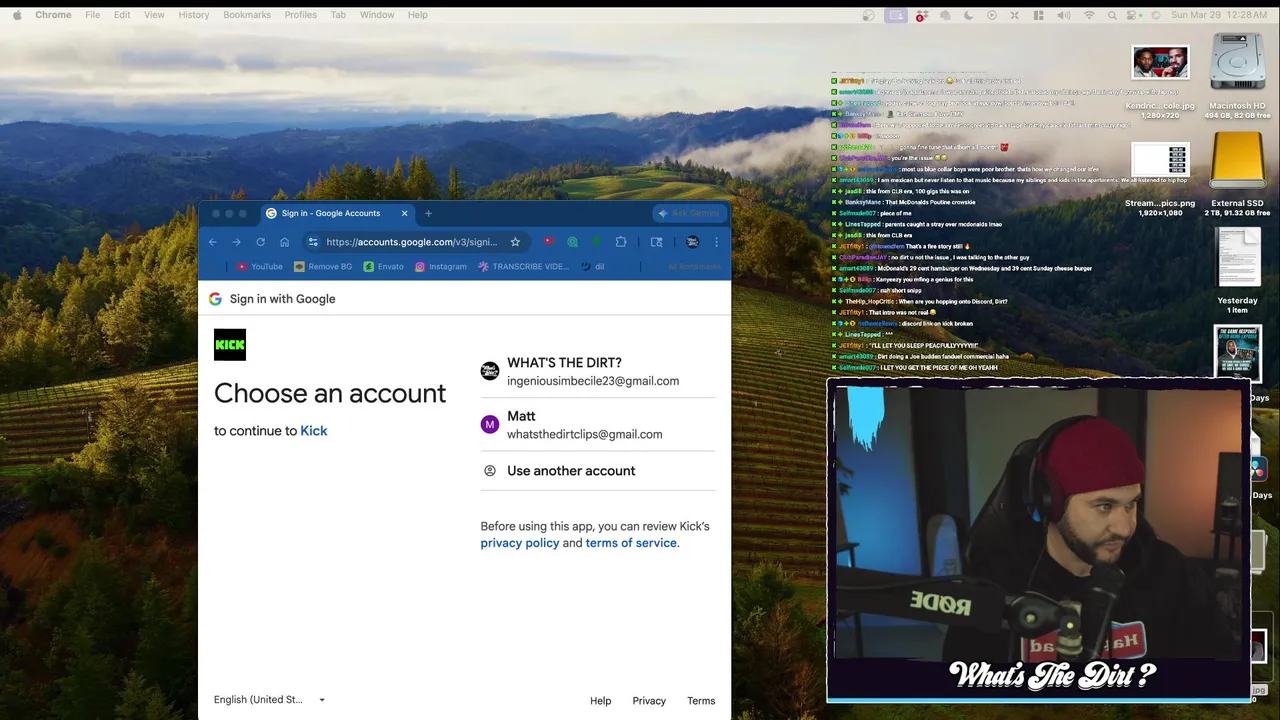
Task: Open Chrome profile avatar
Action: (x=692, y=242)
